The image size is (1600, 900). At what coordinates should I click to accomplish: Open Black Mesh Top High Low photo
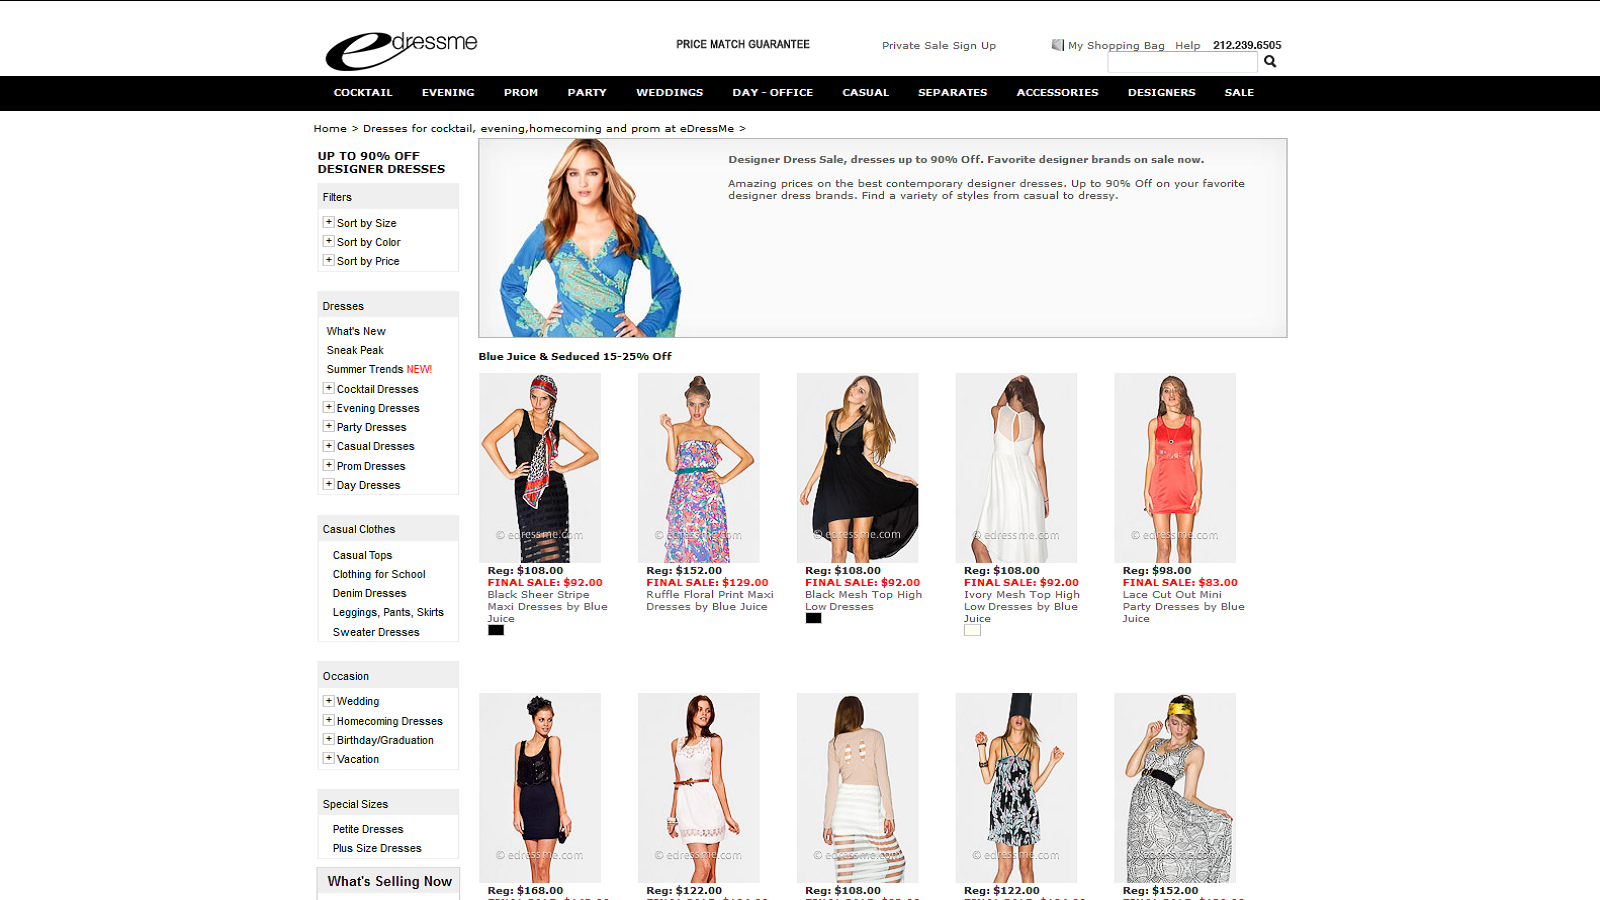(858, 467)
